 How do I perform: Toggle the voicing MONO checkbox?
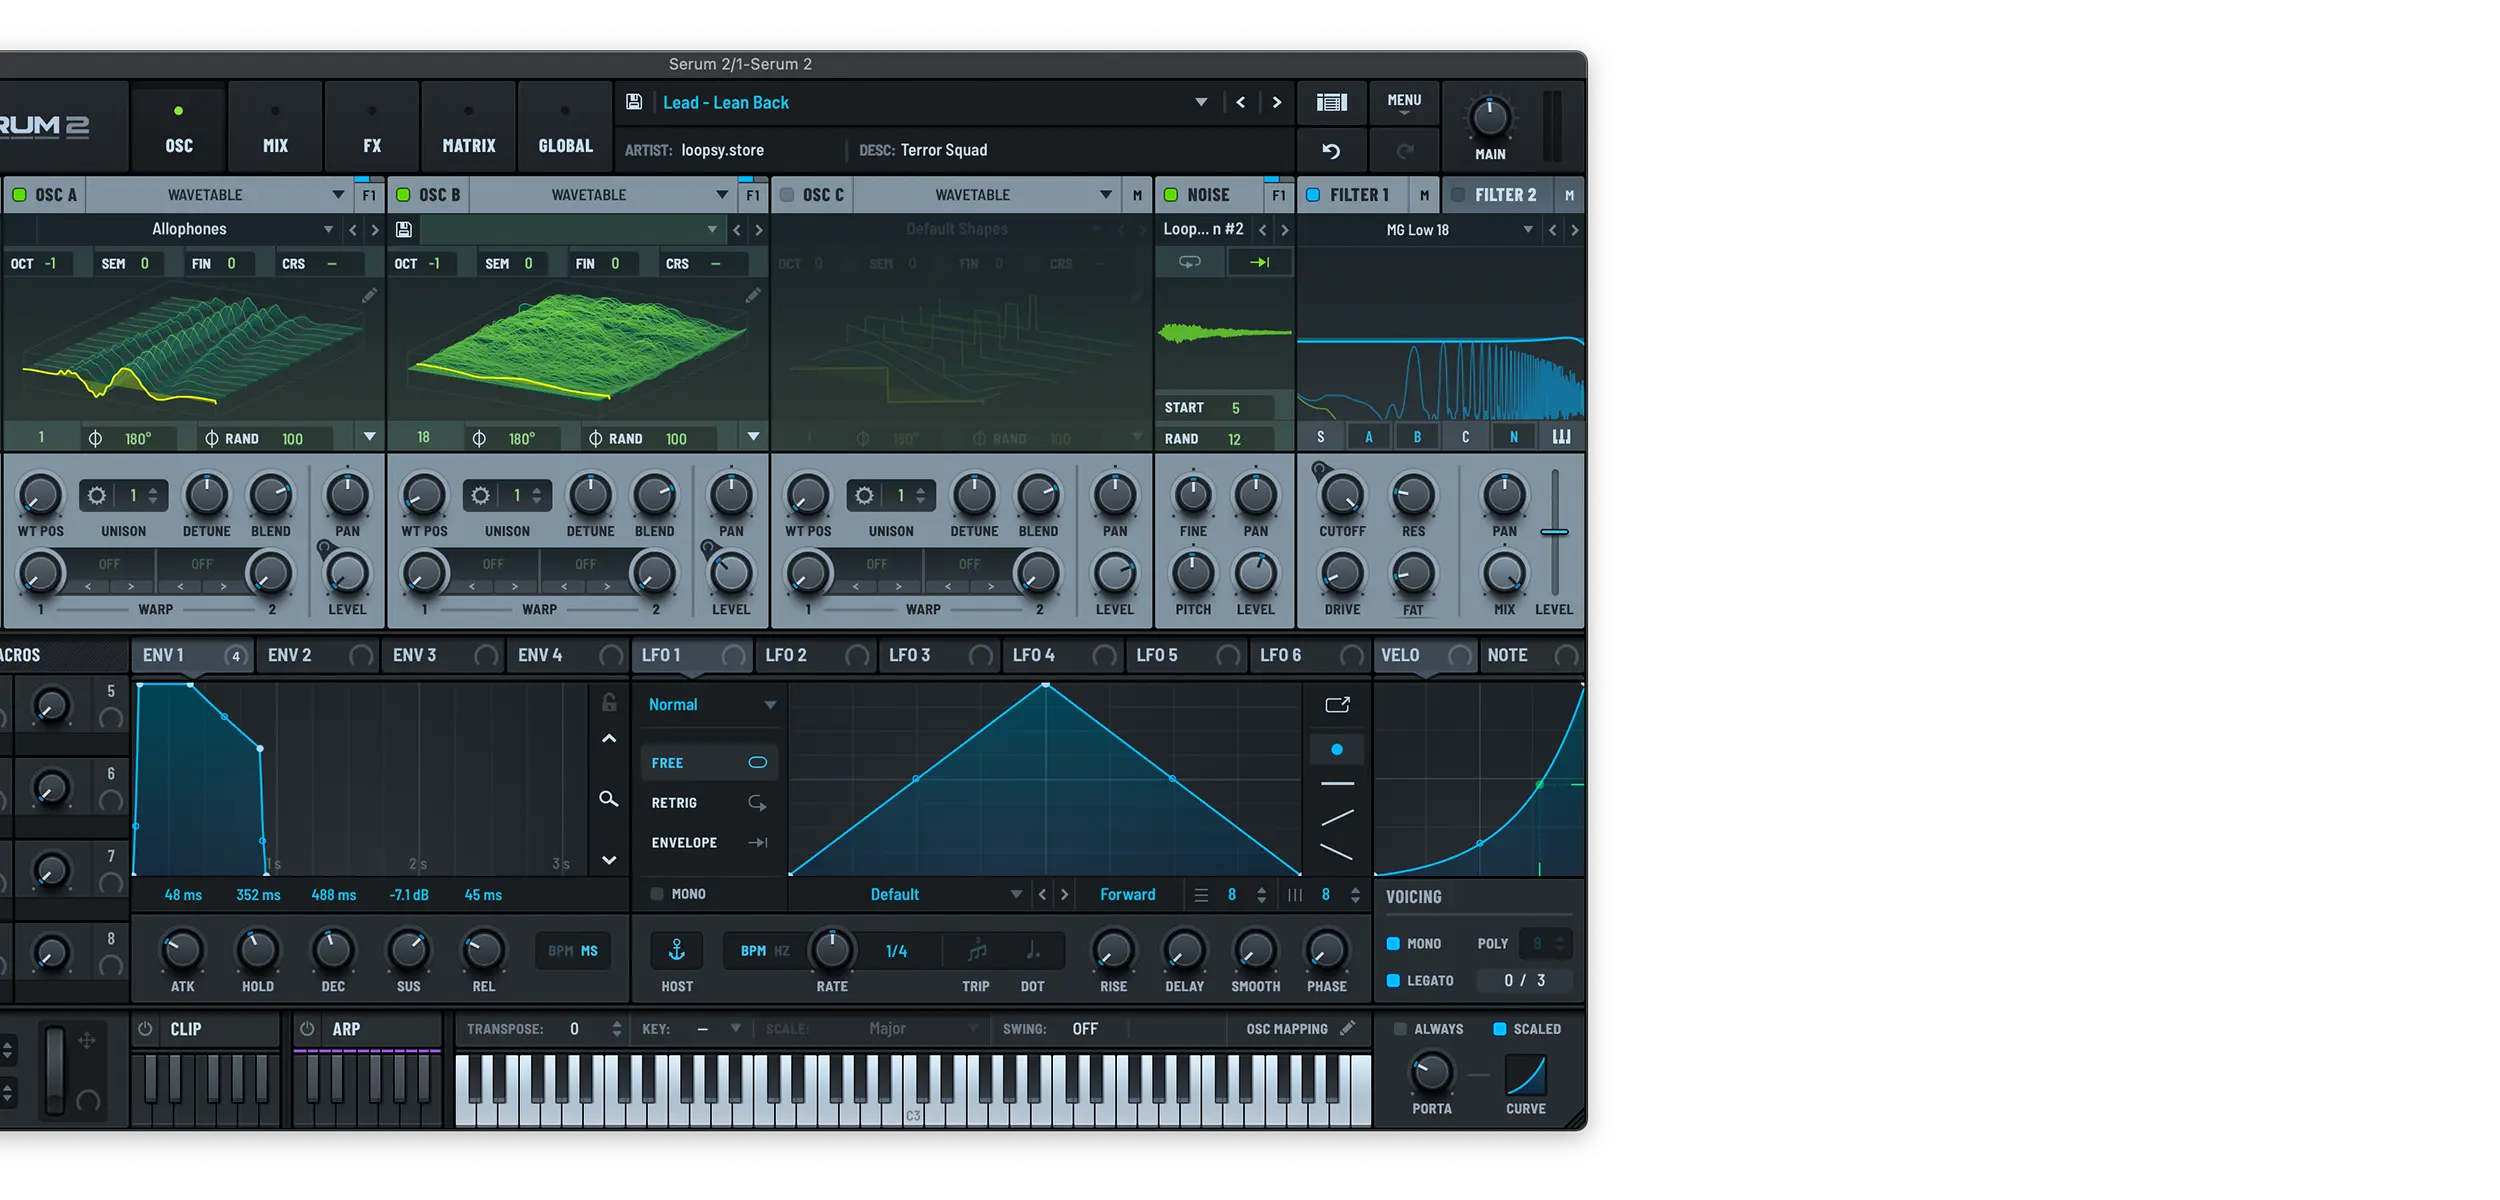point(1393,943)
